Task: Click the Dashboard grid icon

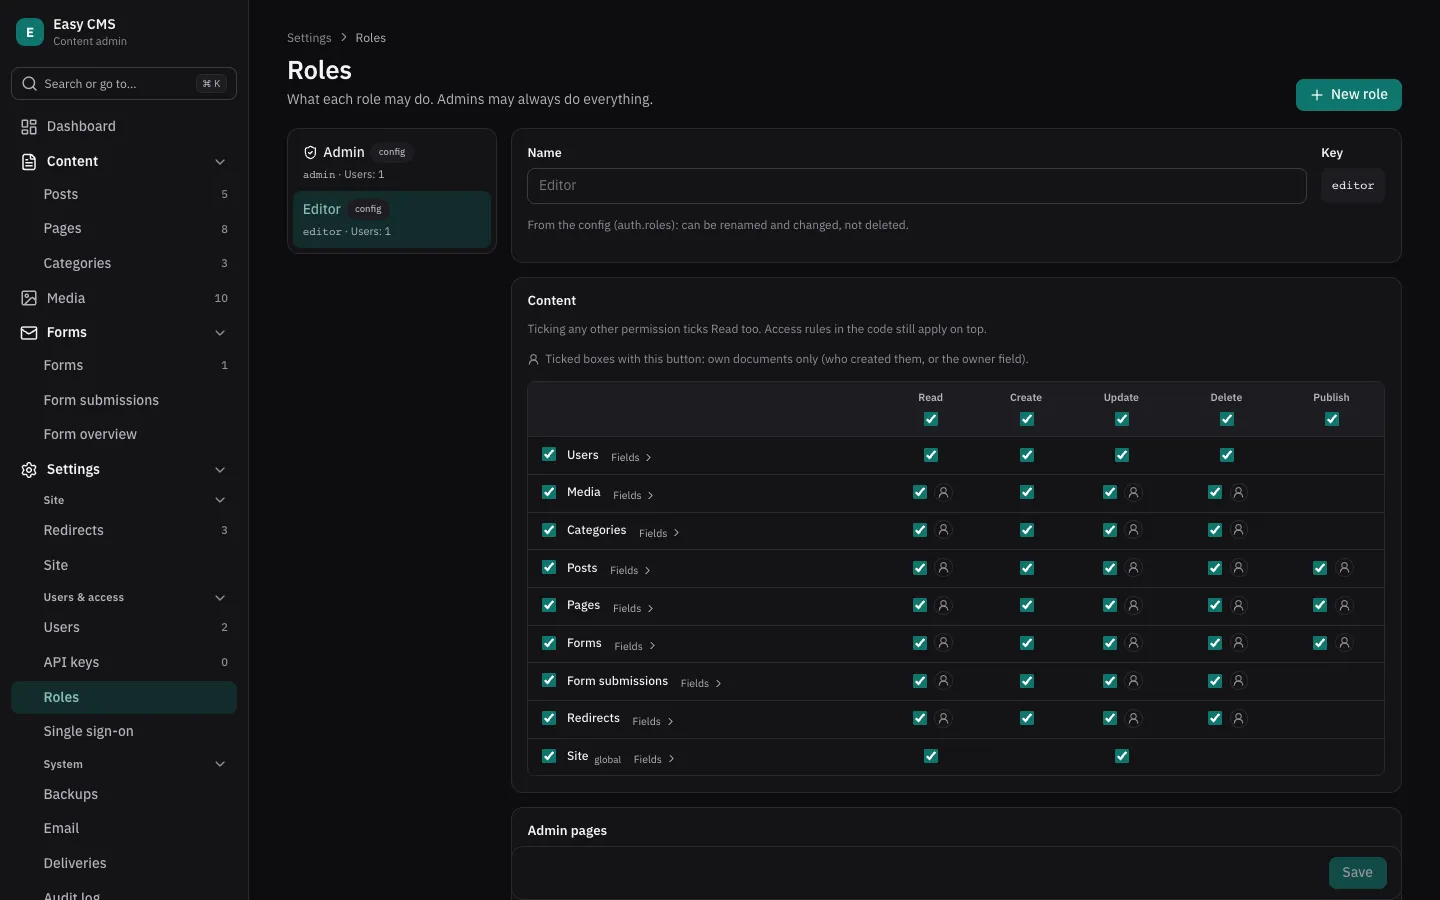Action: tap(29, 127)
